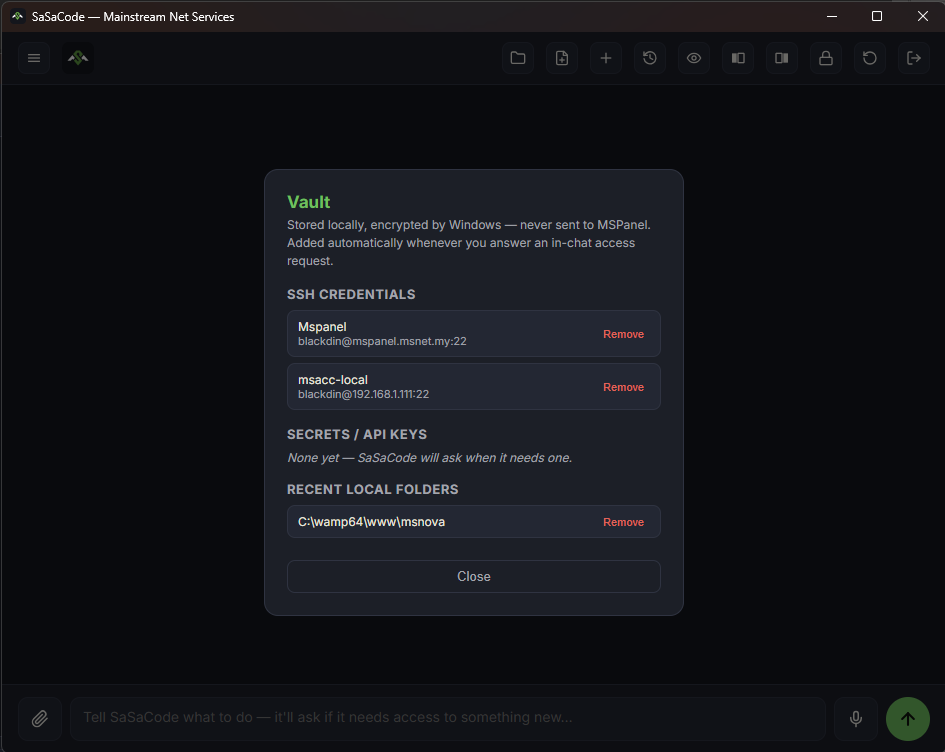Attach a file with paperclip icon
The height and width of the screenshot is (752, 945).
pyautogui.click(x=40, y=718)
